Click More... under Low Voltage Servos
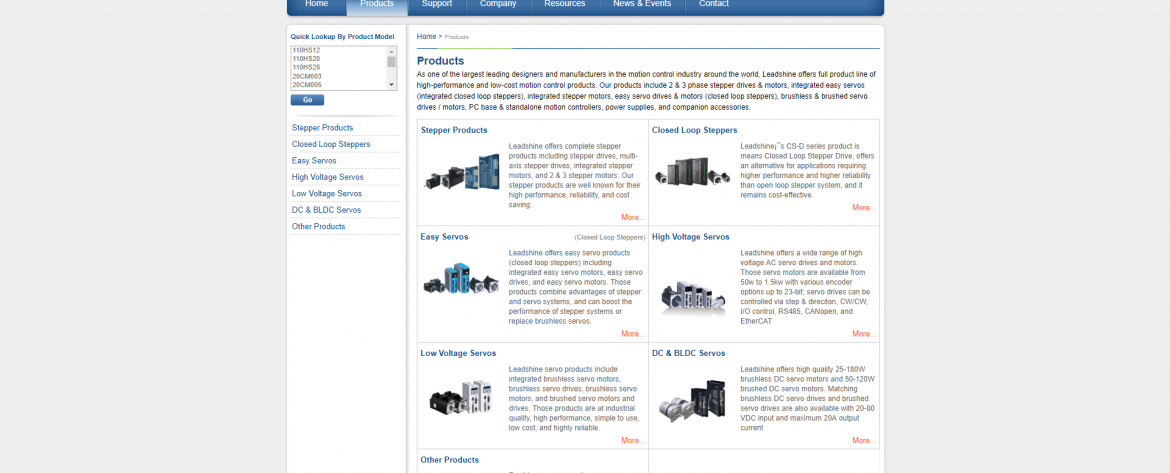This screenshot has height=473, width=1170. [634, 440]
